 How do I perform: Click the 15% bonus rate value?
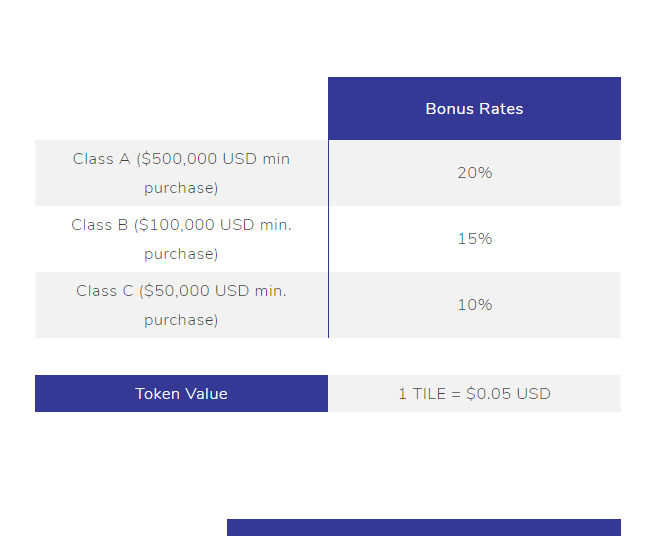click(474, 239)
